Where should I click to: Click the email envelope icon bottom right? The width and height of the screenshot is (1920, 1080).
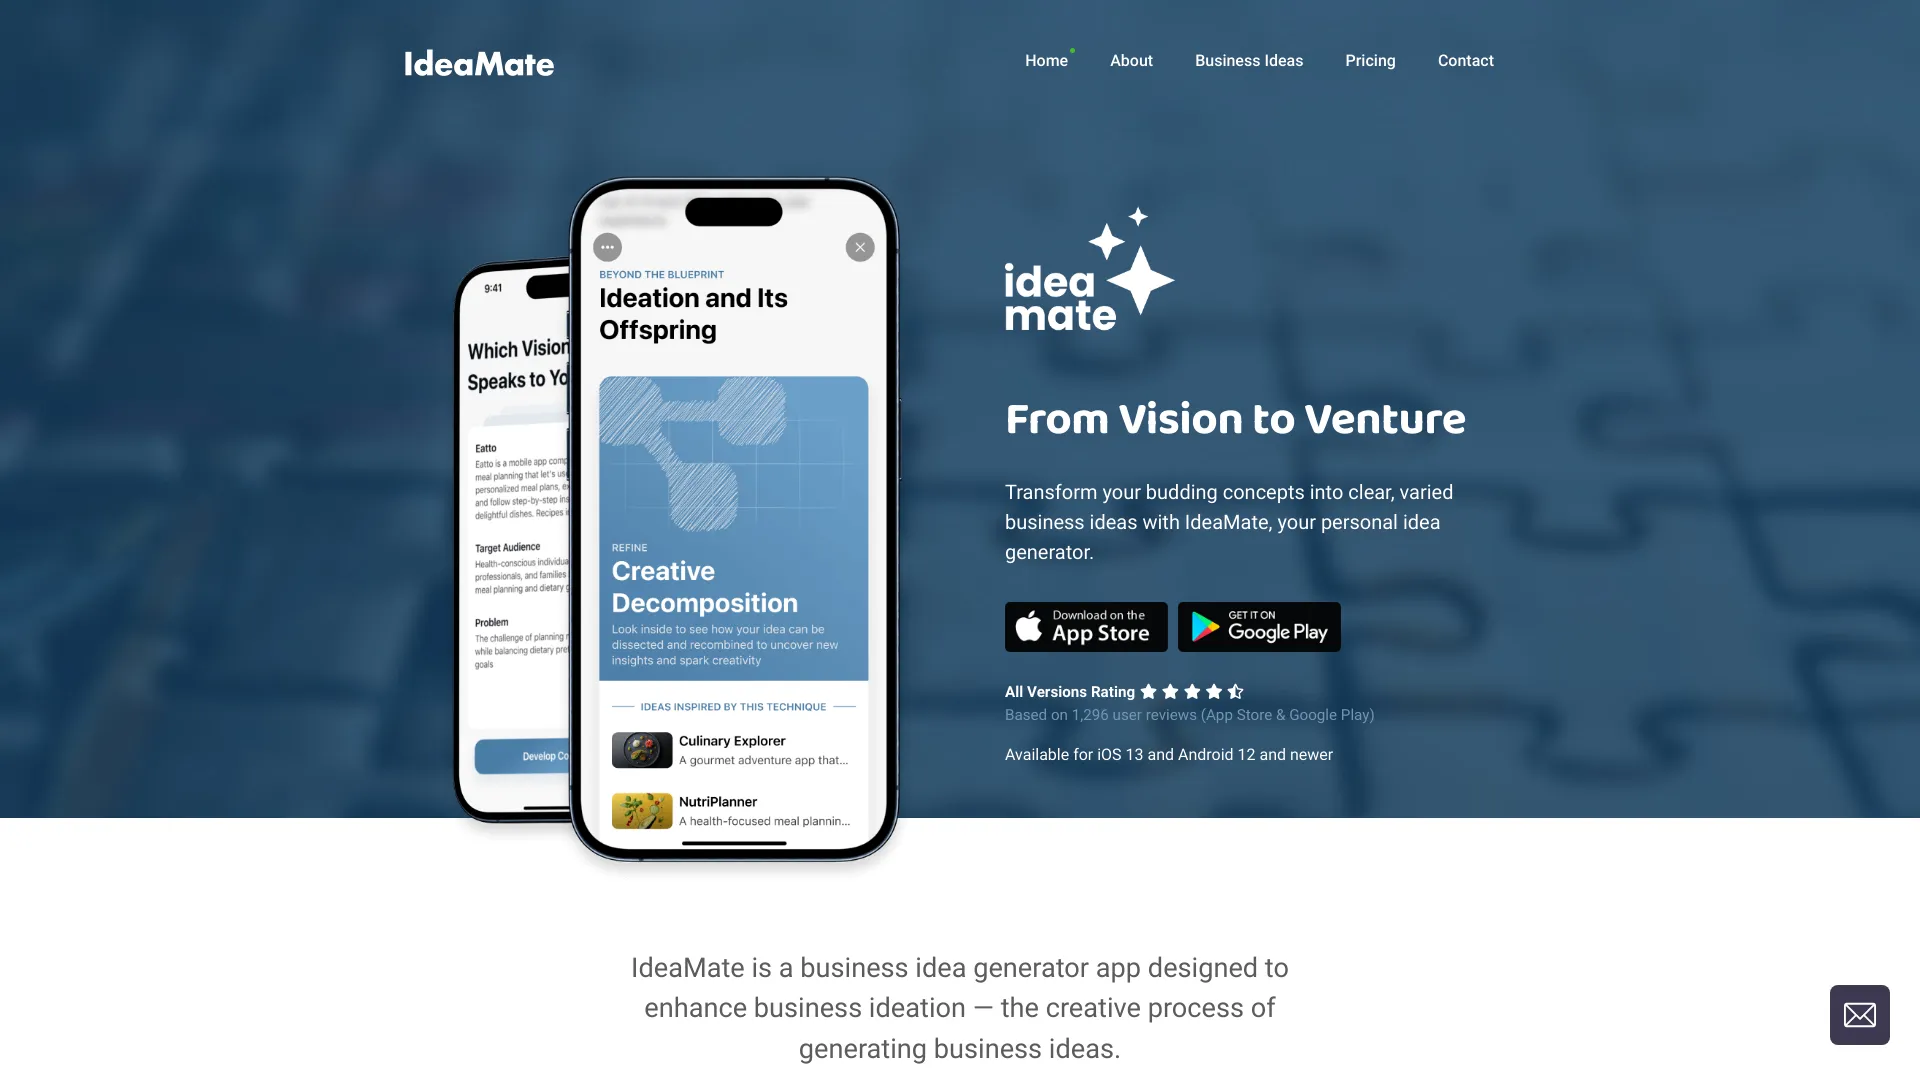point(1859,1014)
